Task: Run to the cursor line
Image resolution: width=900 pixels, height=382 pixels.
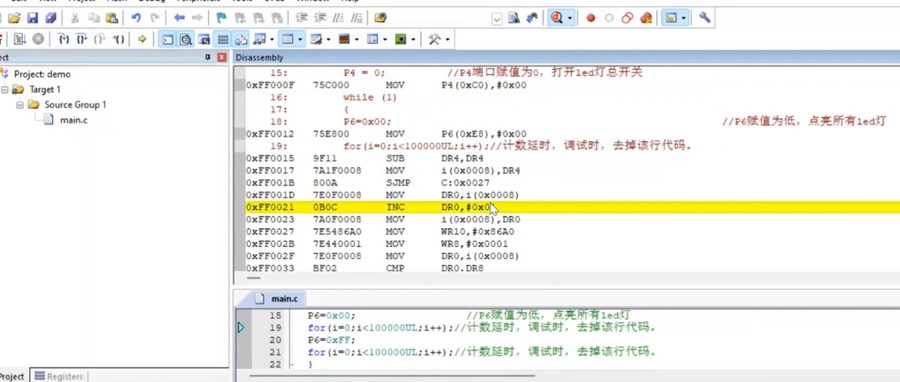Action: click(118, 39)
